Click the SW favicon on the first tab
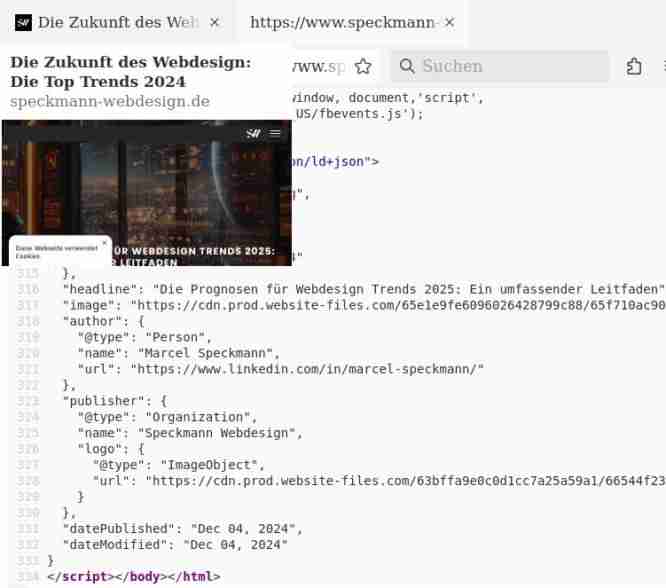Viewport: 666px width, 588px height. (x=22, y=22)
